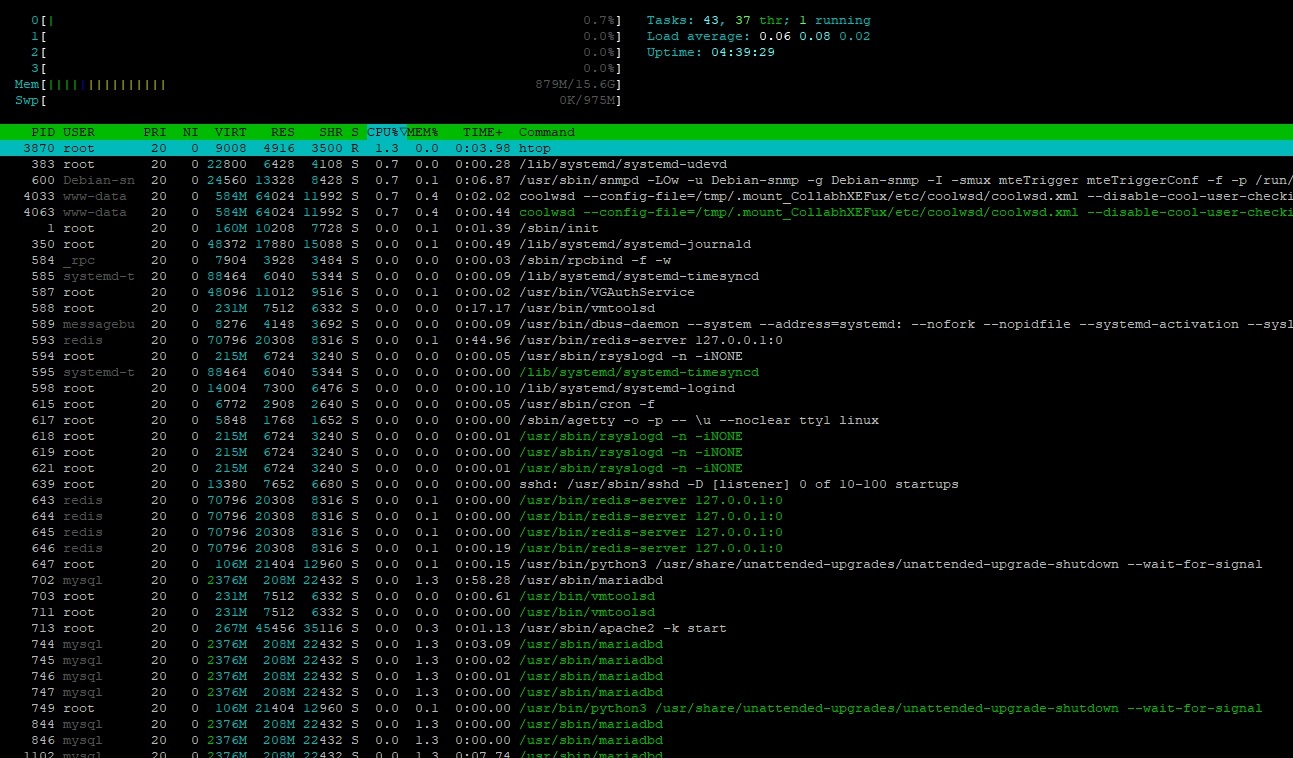Click the PRI column header
1293x758 pixels.
pyautogui.click(x=155, y=132)
